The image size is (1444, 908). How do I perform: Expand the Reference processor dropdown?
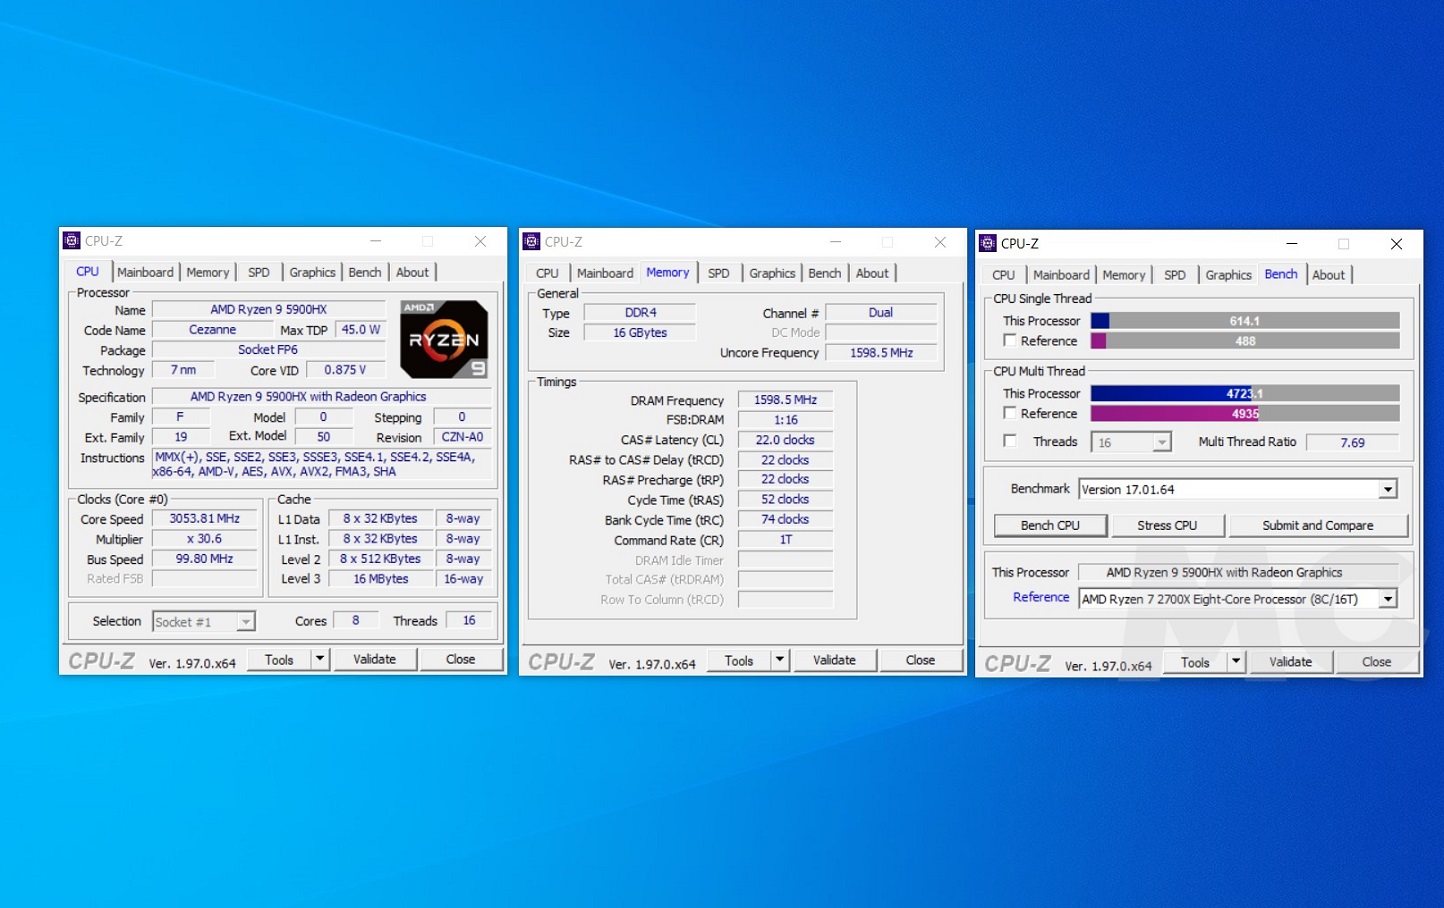click(x=1388, y=599)
